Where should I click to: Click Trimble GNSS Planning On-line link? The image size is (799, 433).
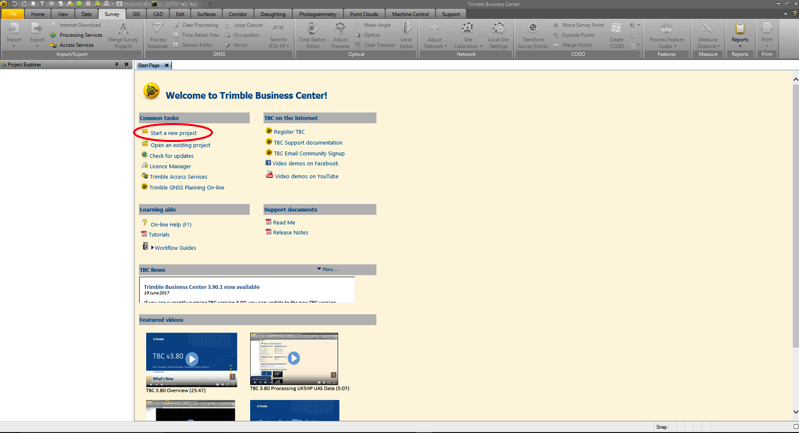click(x=187, y=187)
